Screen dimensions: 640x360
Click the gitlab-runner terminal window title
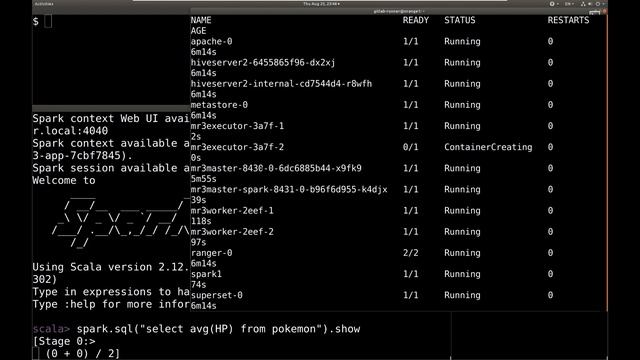398,11
